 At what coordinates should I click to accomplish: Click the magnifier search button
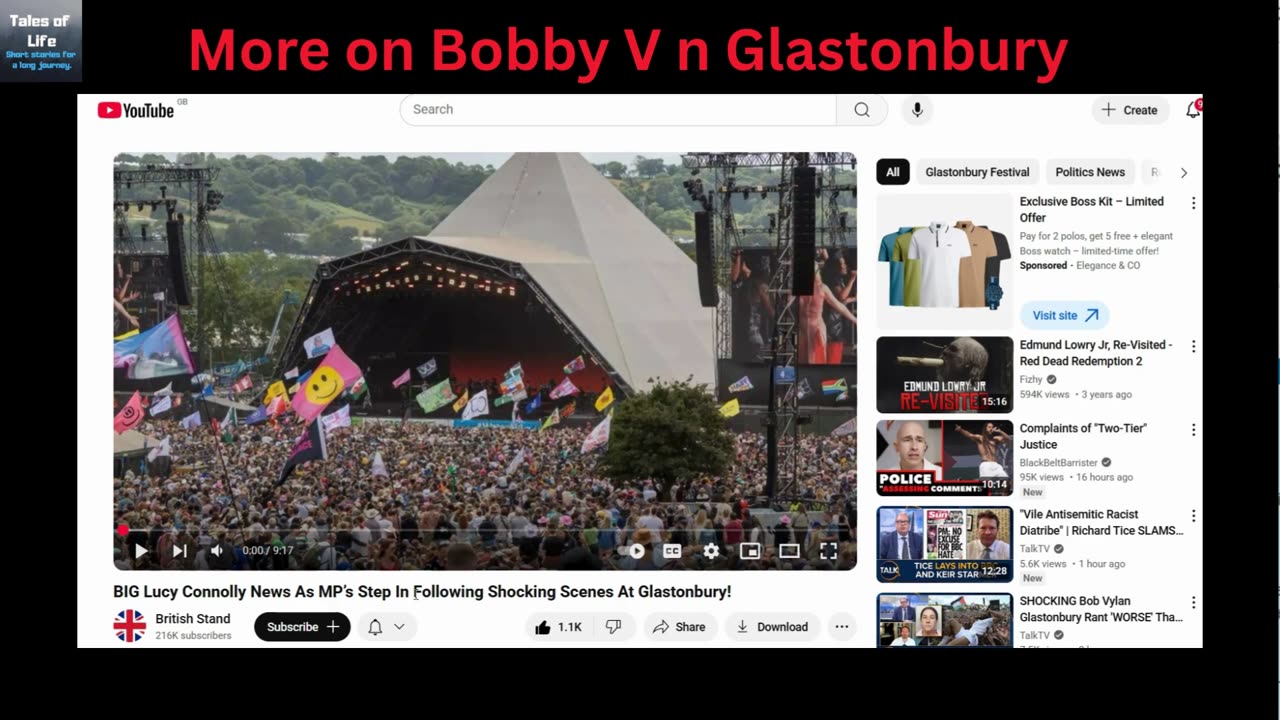862,110
